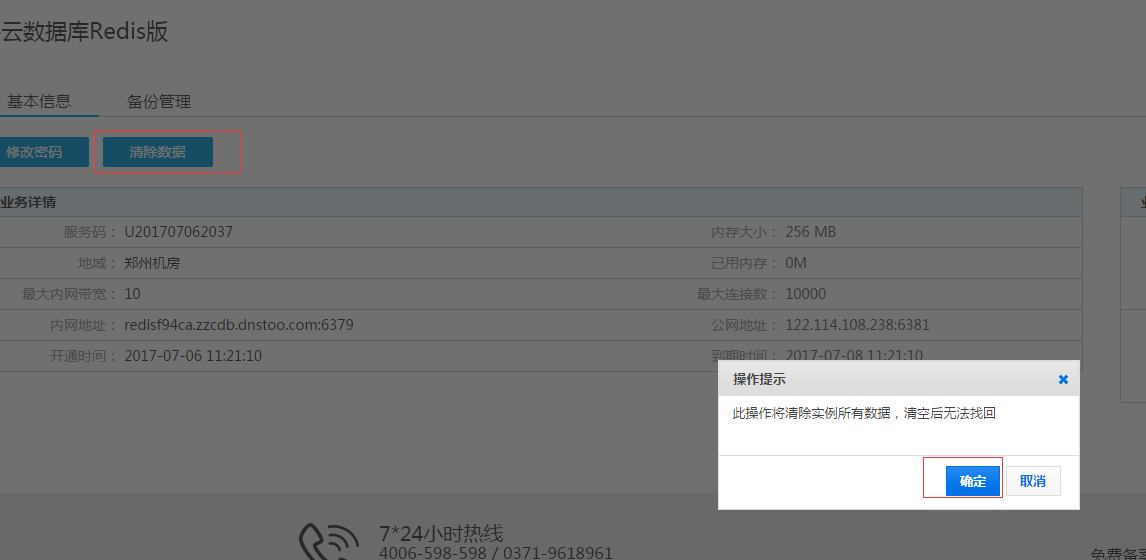The width and height of the screenshot is (1146, 560).
Task: Confirm with the 确定 button
Action: coord(972,481)
